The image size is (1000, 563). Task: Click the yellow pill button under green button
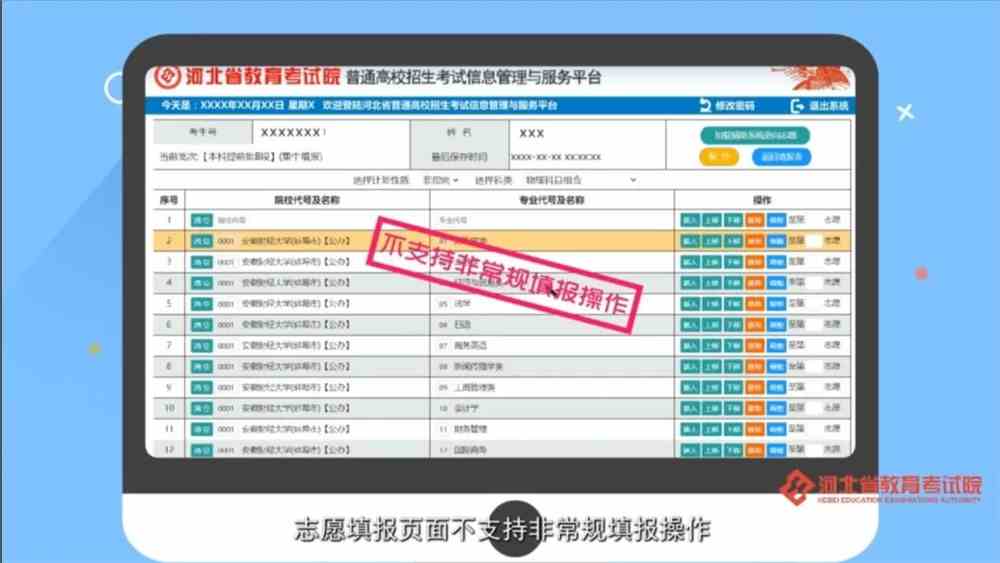[x=719, y=157]
